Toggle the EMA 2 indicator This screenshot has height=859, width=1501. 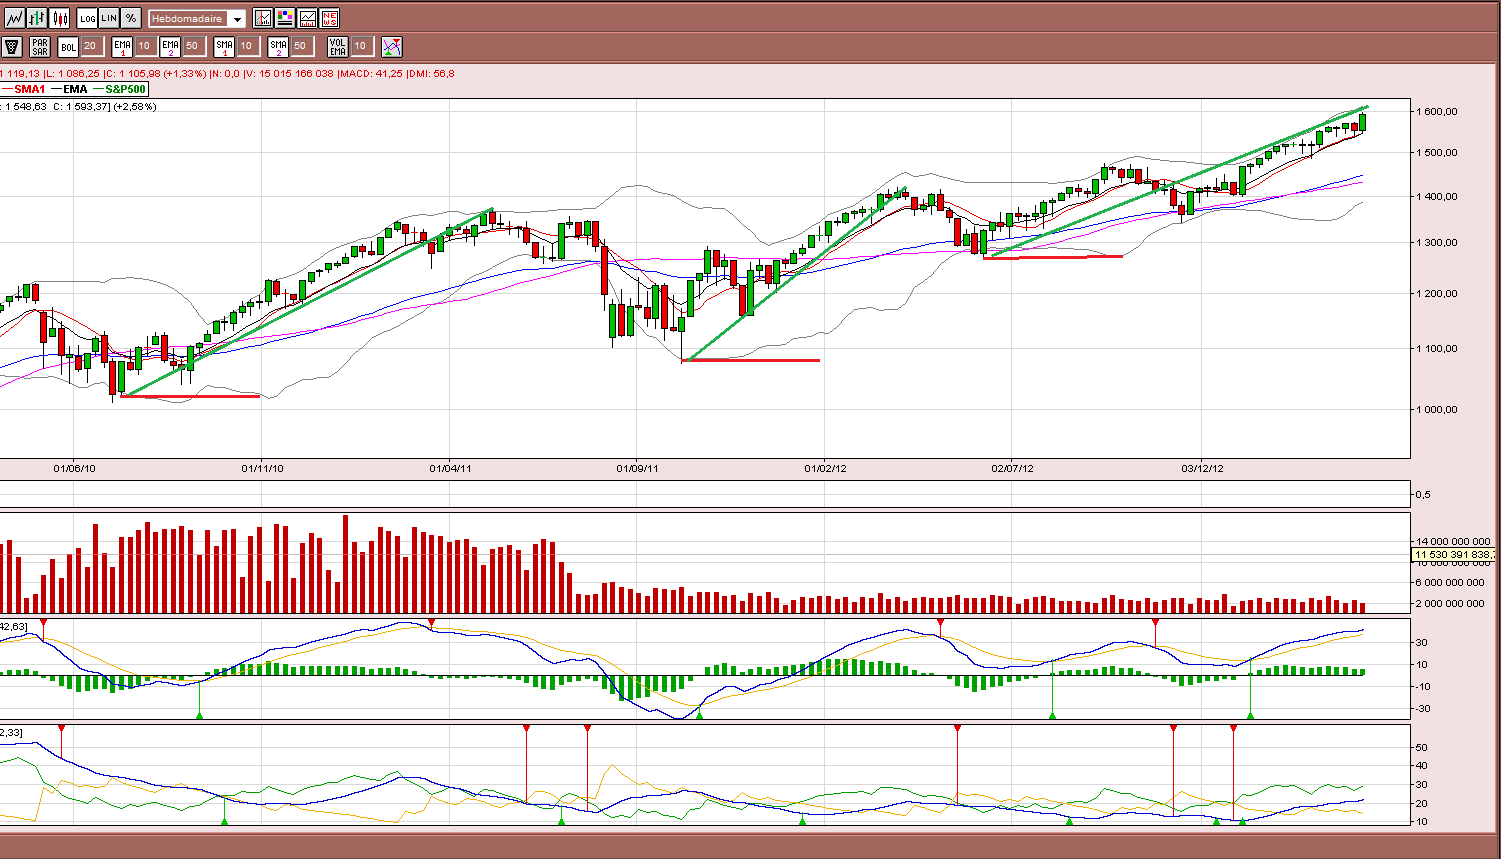coord(170,46)
